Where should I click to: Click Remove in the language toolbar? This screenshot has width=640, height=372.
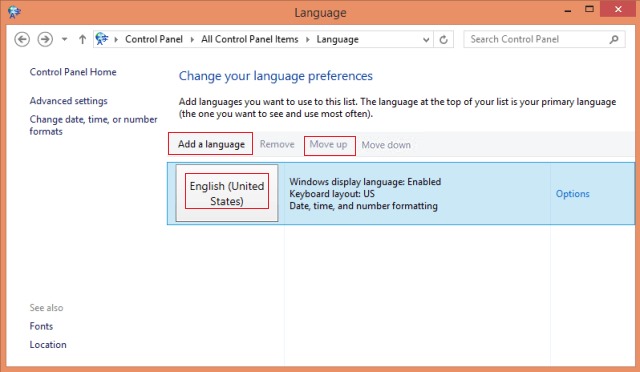click(x=277, y=145)
